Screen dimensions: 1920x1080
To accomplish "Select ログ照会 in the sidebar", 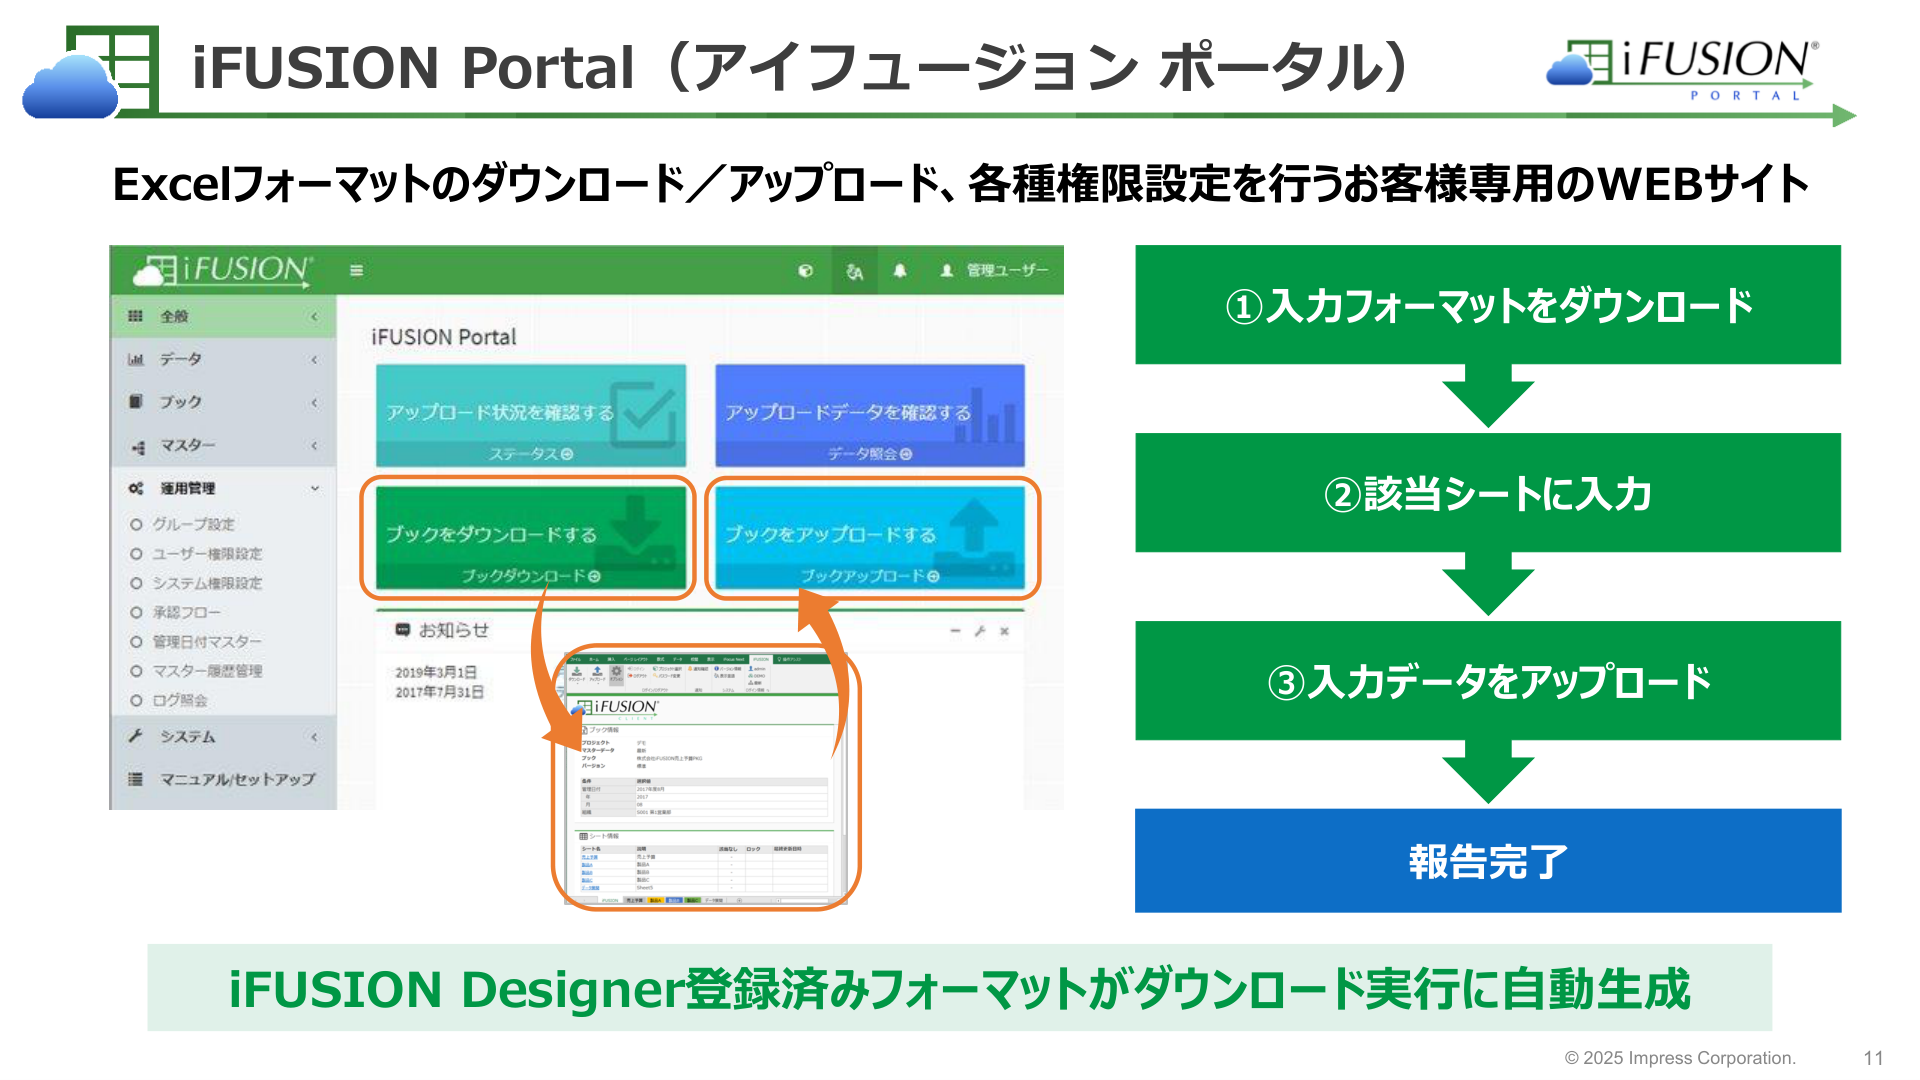I will [180, 700].
